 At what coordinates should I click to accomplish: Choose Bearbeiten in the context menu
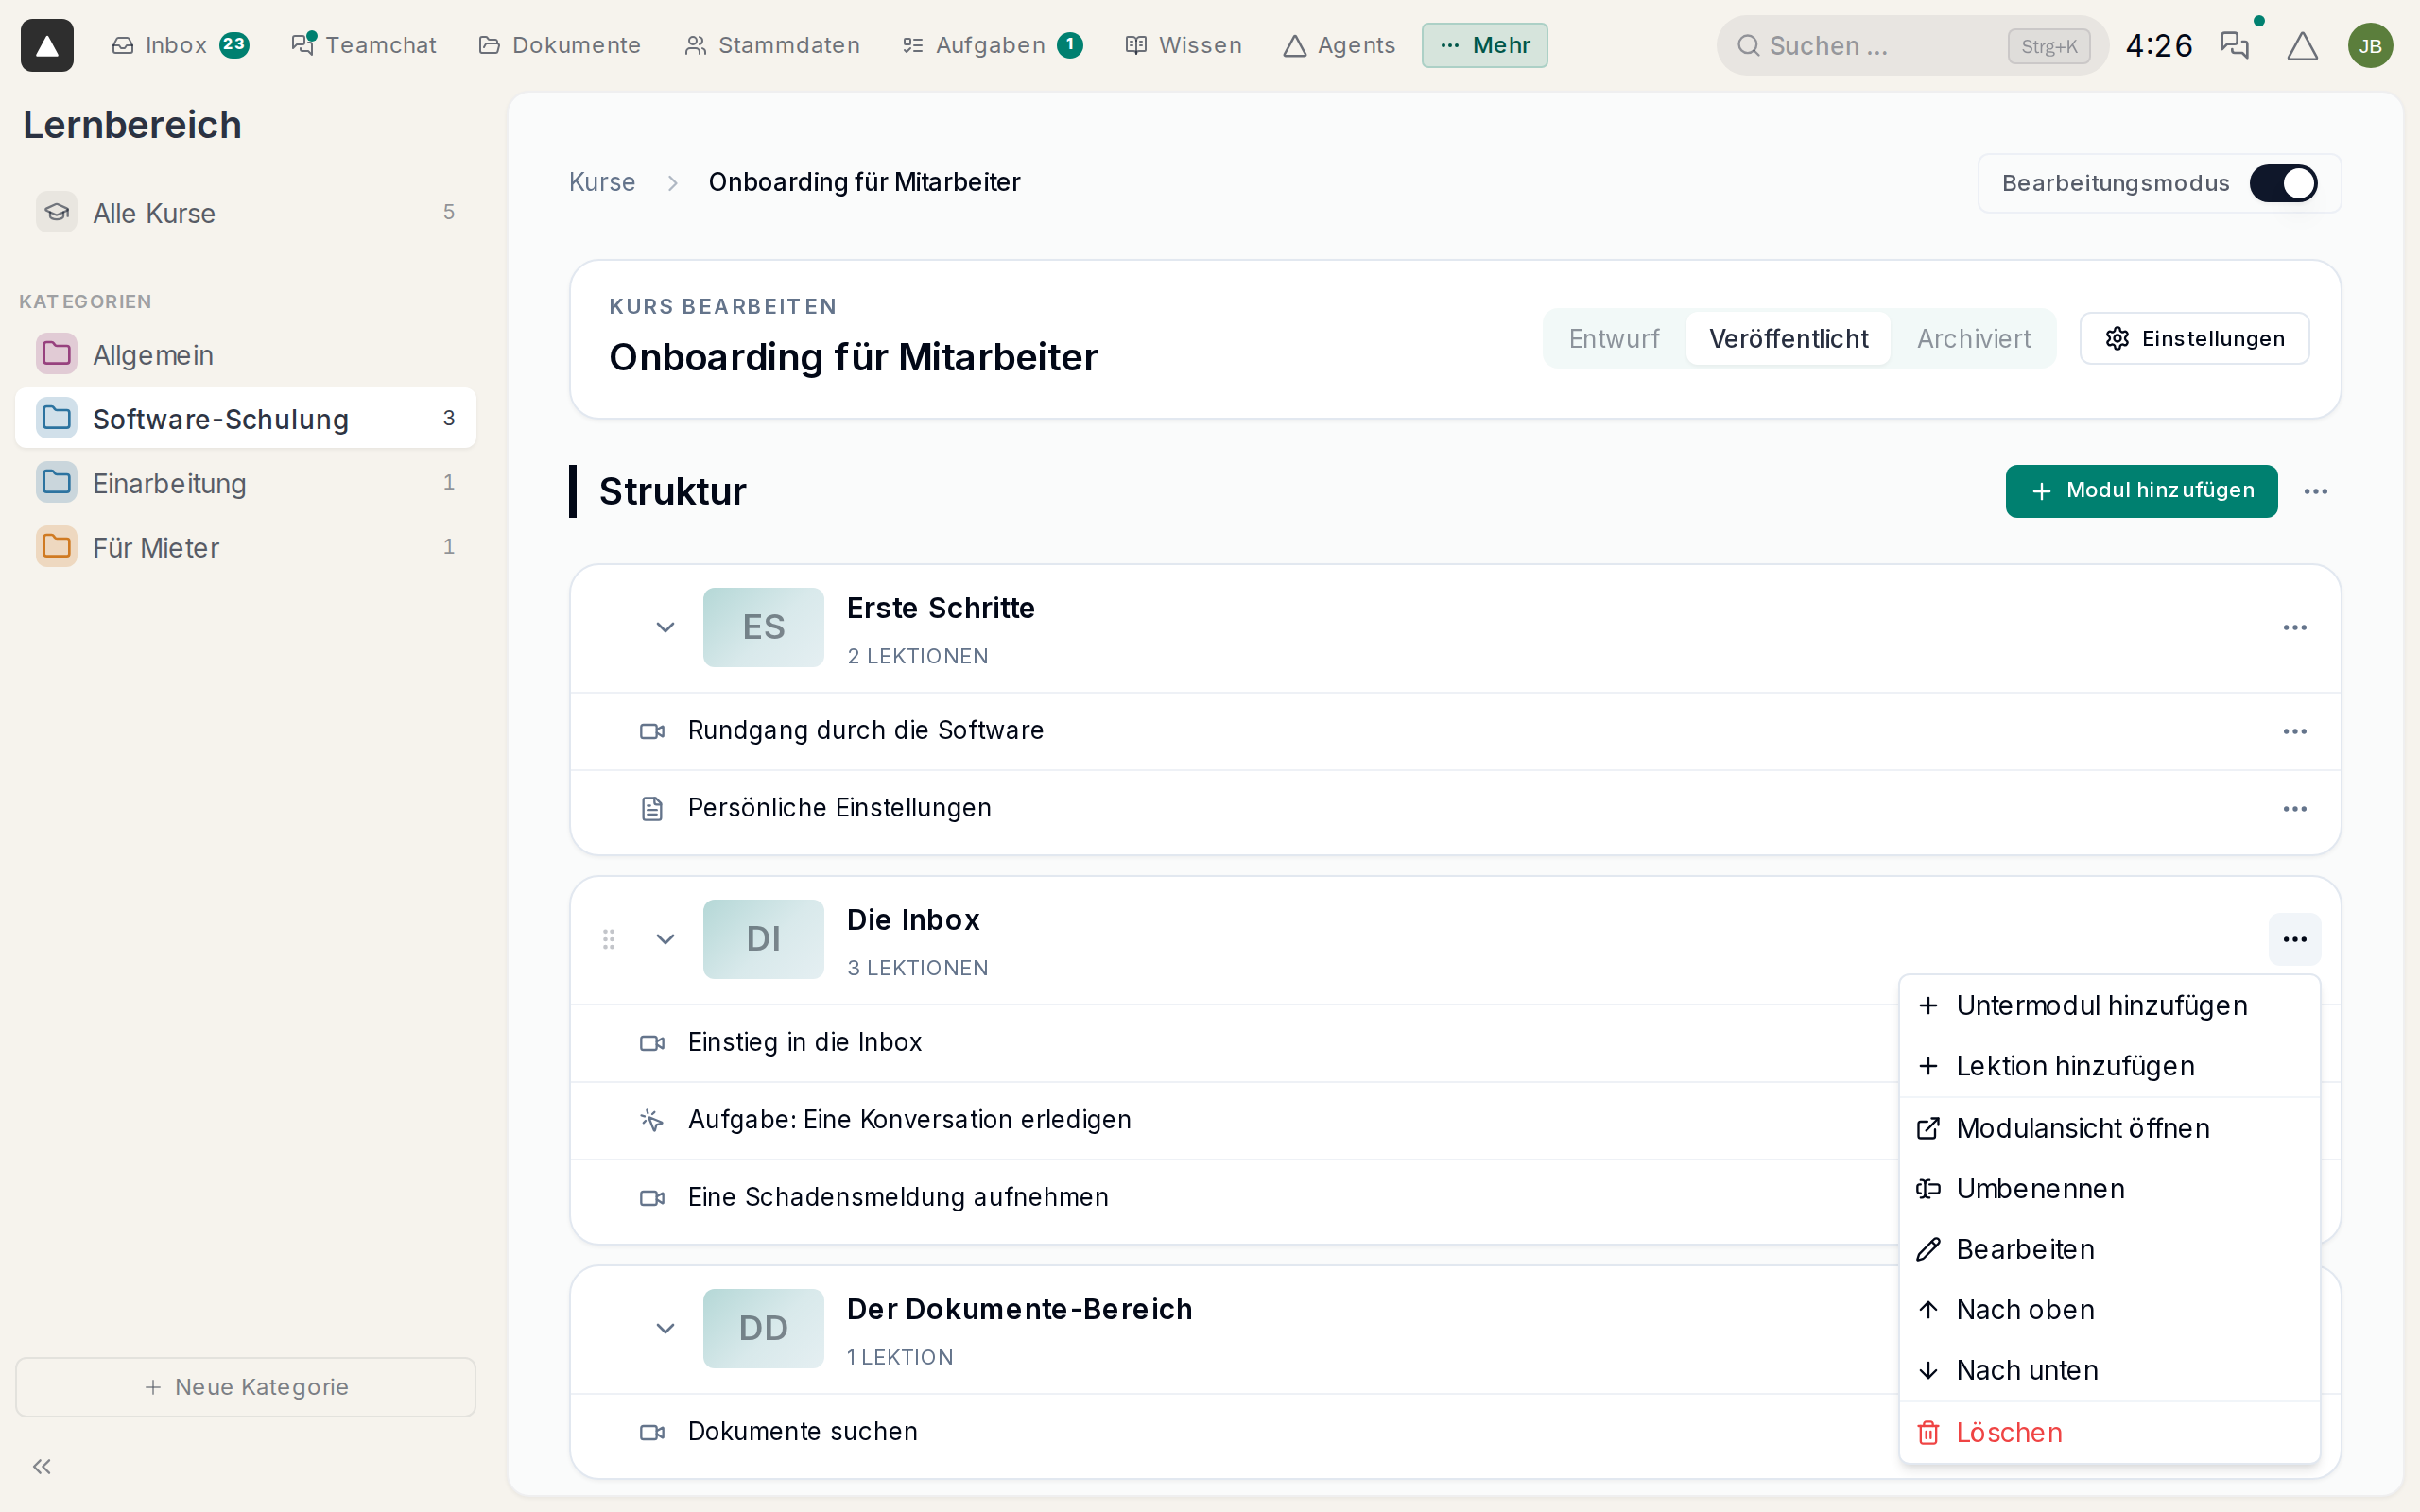2108,1250
